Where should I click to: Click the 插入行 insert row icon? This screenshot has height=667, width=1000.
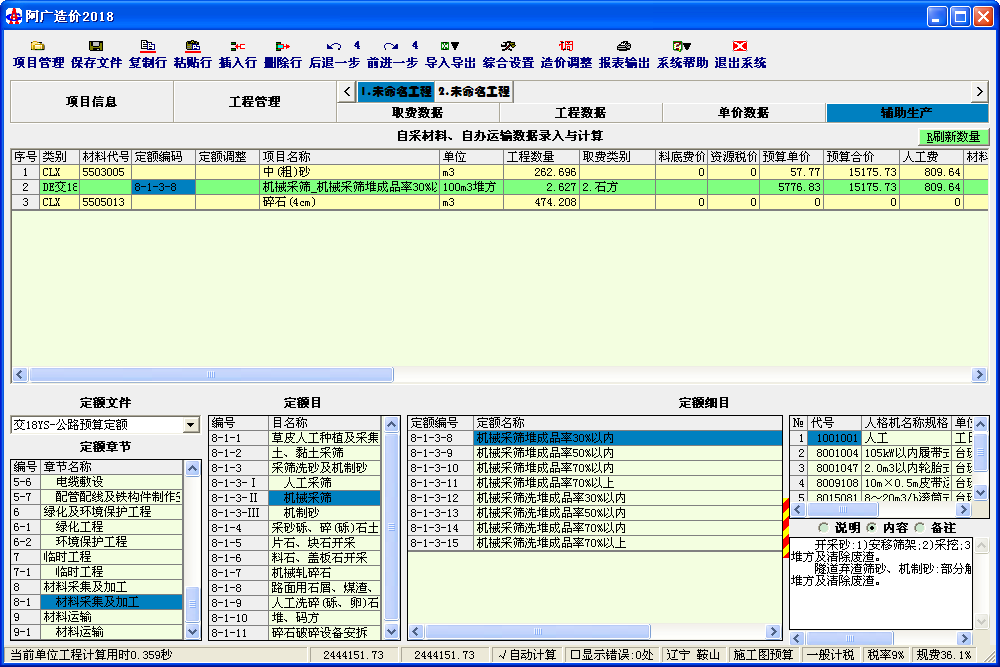click(x=237, y=46)
